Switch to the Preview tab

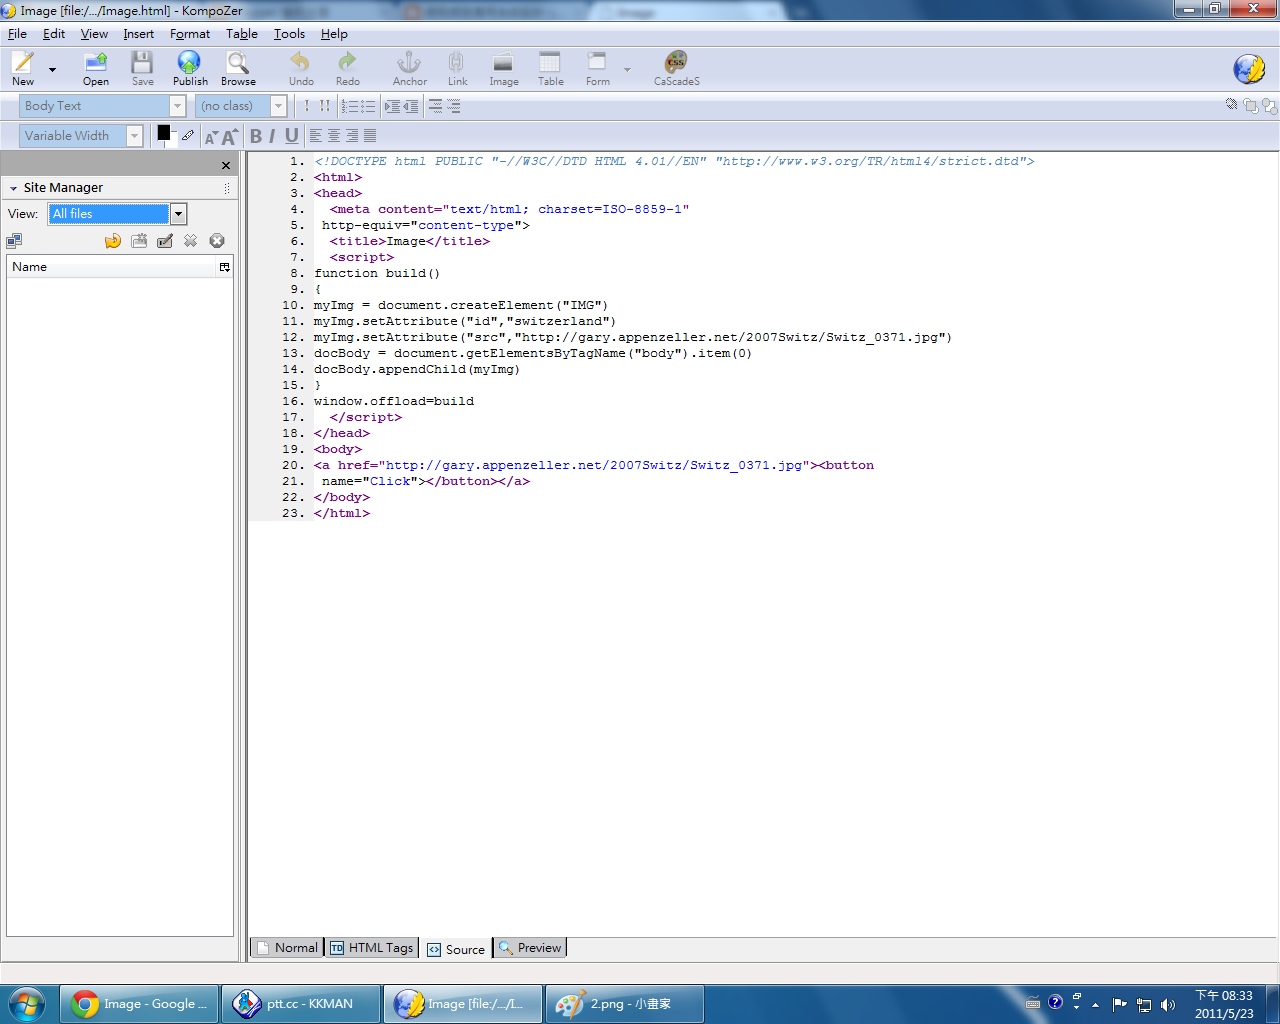(530, 948)
